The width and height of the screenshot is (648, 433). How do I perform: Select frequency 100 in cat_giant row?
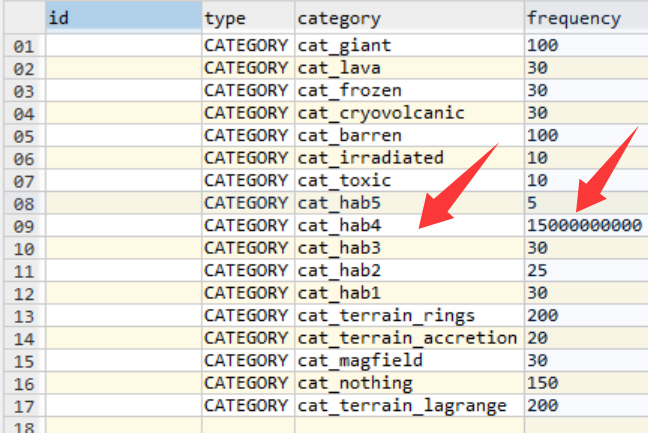click(586, 45)
